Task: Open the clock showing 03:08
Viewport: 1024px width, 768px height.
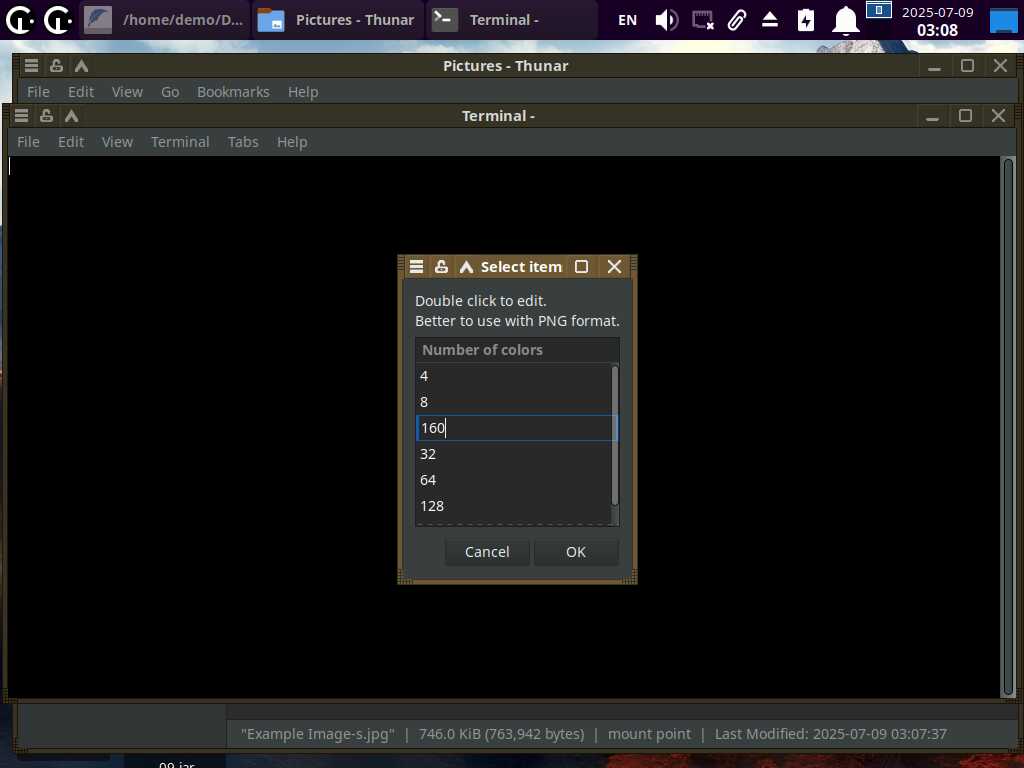Action: (937, 21)
